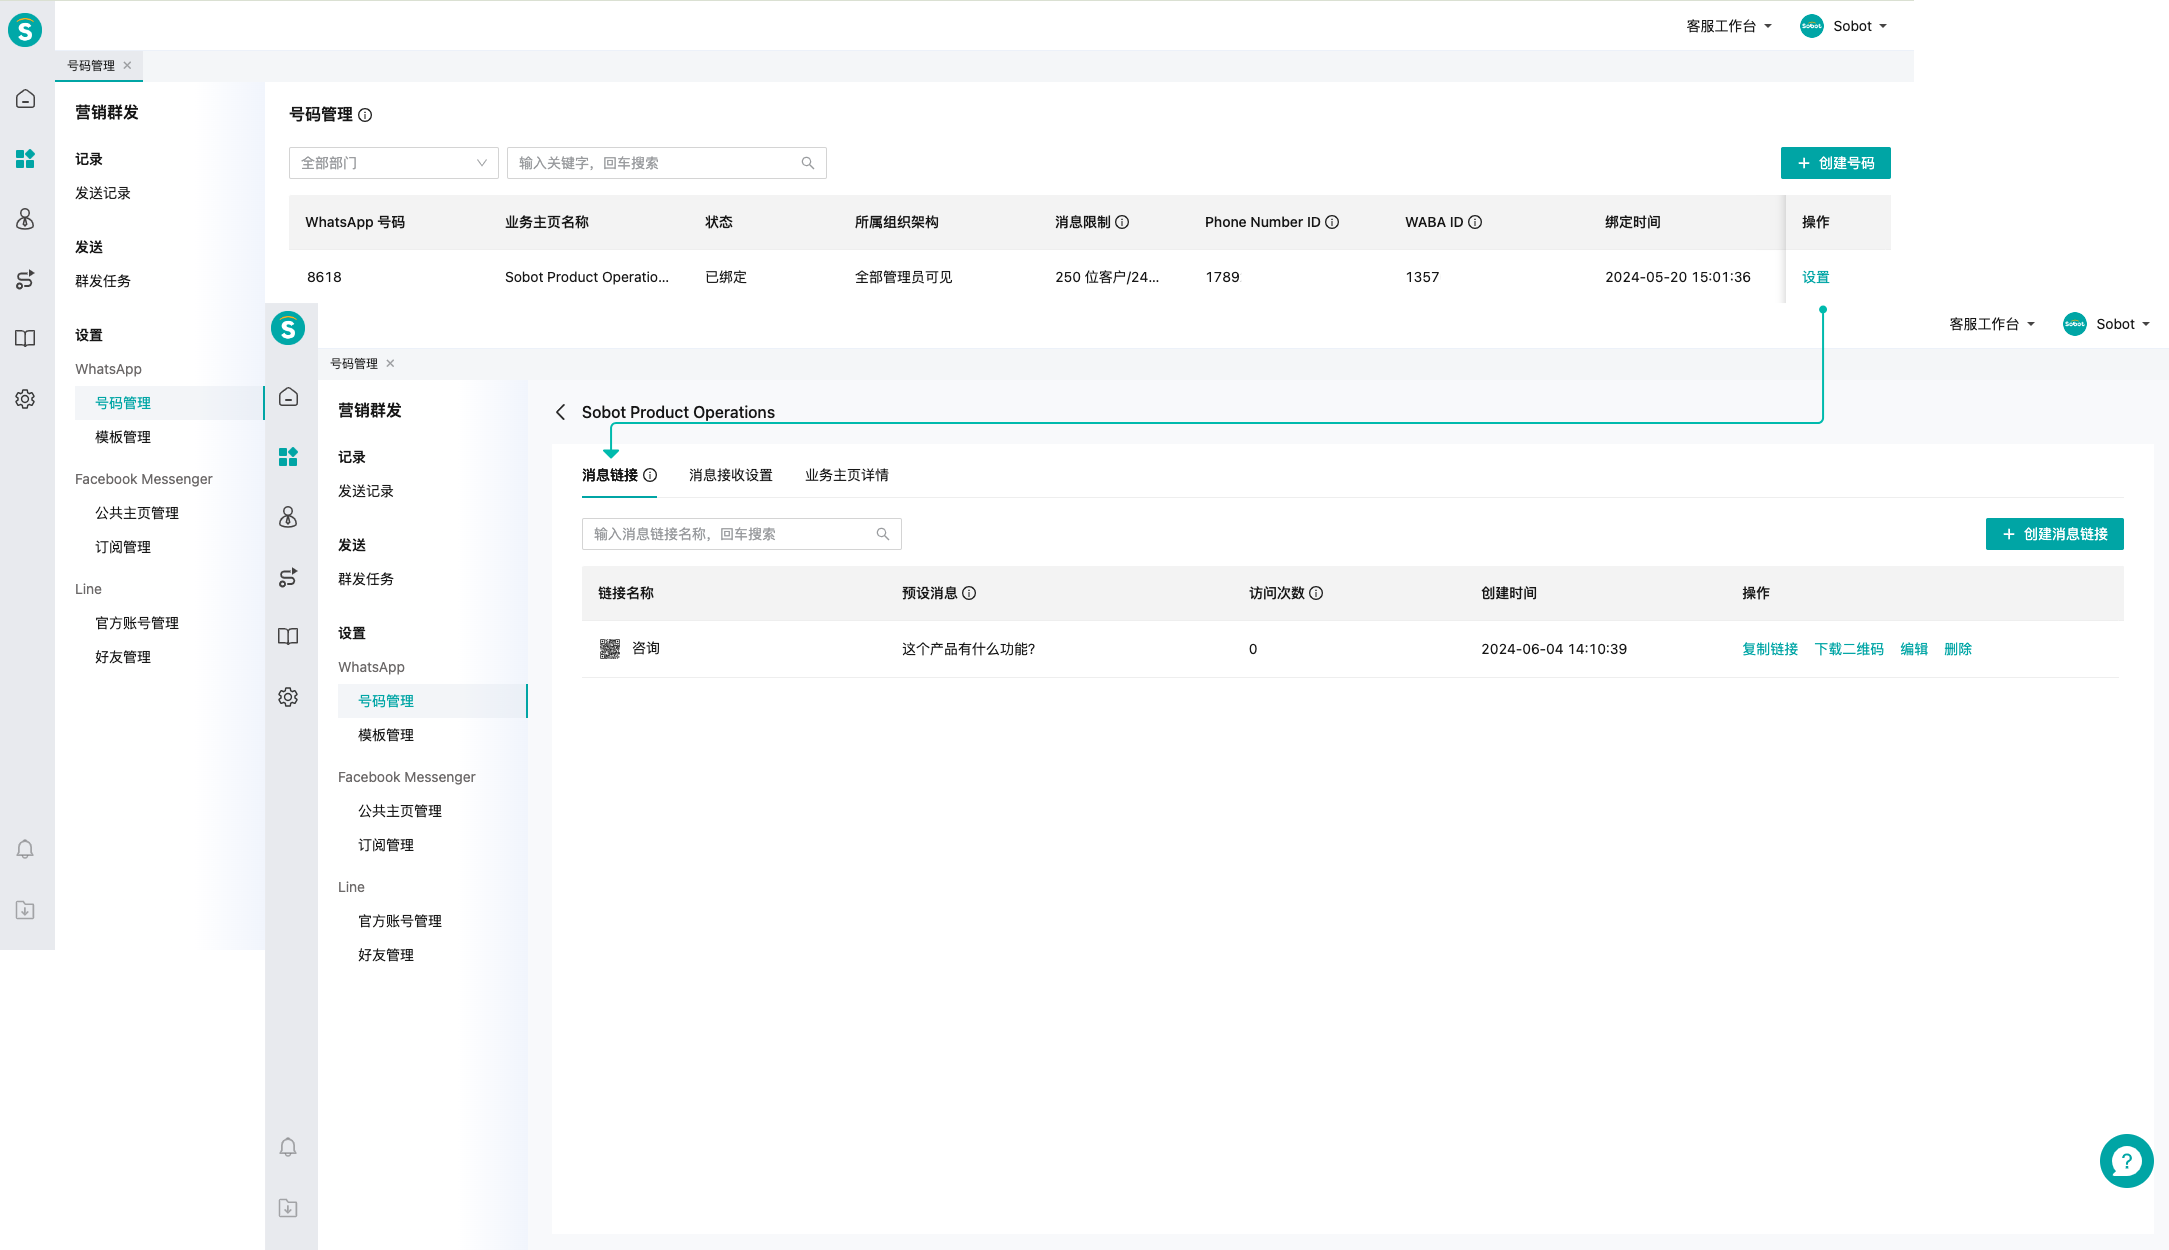Click the info icon beside 消息限制 column header
The height and width of the screenshot is (1250, 2169).
(x=1122, y=222)
